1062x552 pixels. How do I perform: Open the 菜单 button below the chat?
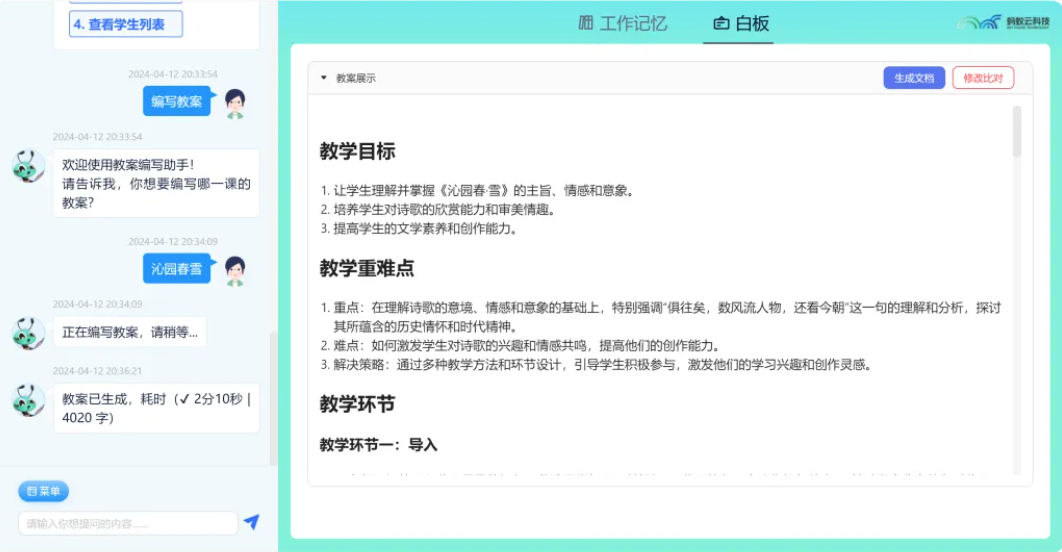point(43,491)
